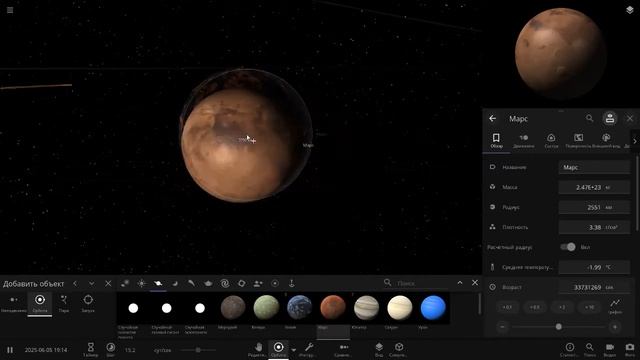Open the Поверхность tab
Image resolution: width=640 pixels, height=360 pixels.
tap(578, 140)
